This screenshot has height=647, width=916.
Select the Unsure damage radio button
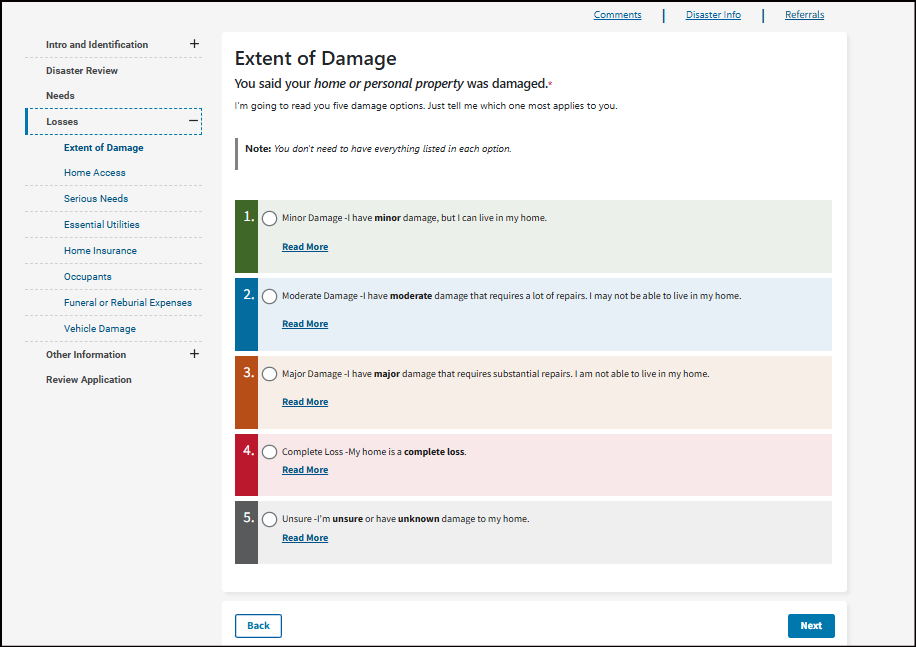tap(270, 519)
